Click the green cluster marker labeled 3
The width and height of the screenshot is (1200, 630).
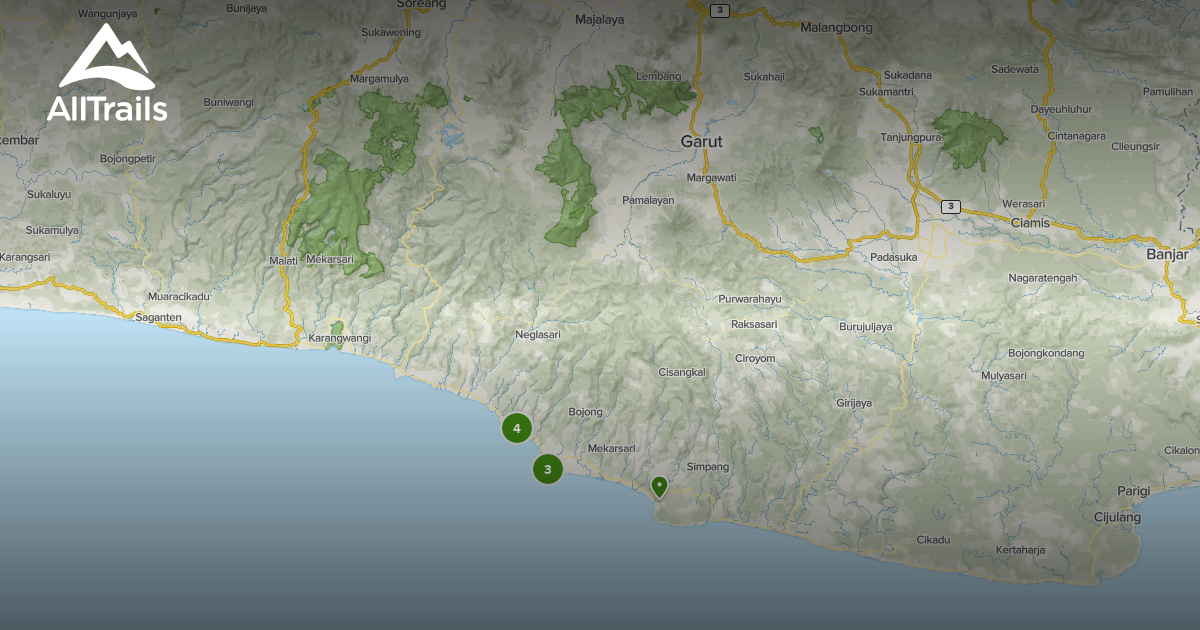pyautogui.click(x=548, y=468)
